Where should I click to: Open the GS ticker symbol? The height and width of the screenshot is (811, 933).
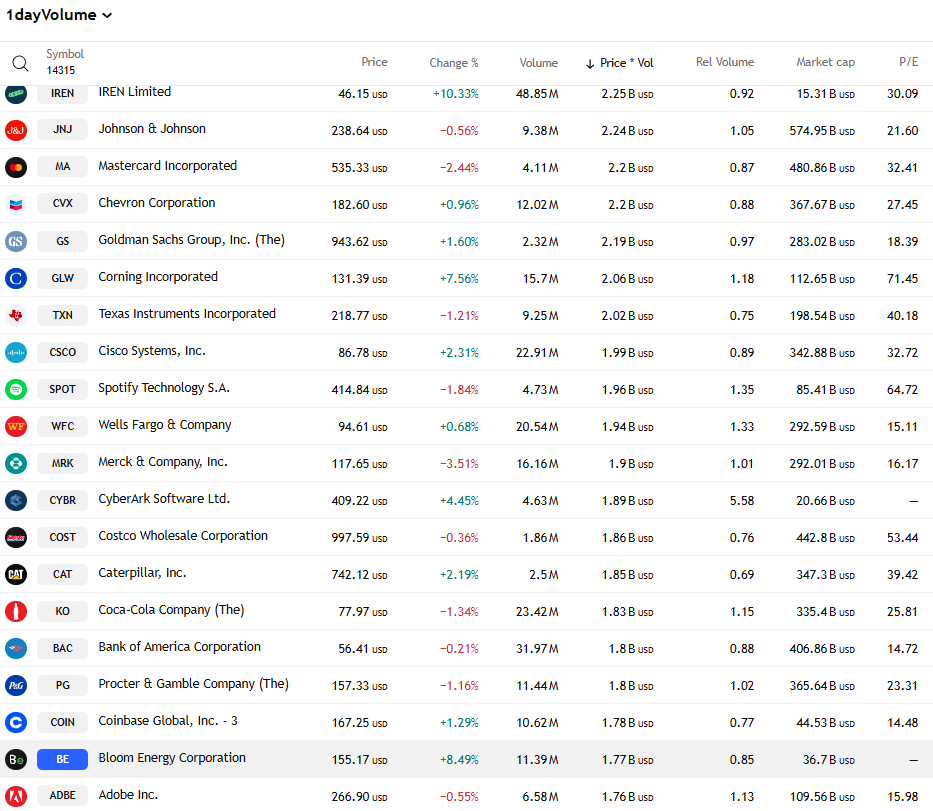[x=62, y=241]
